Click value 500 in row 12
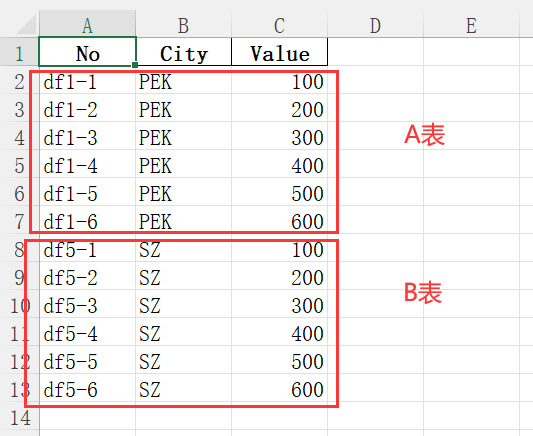 click(x=280, y=360)
